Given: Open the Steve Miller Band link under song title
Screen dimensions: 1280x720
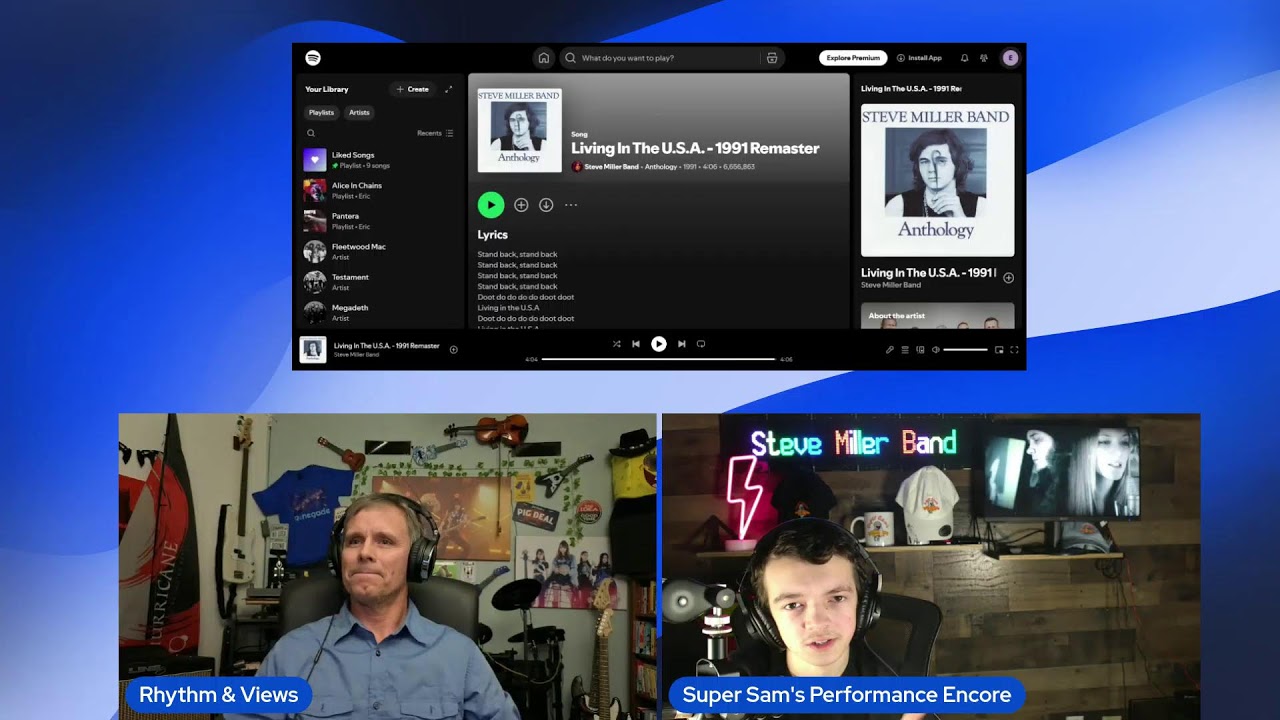Looking at the screenshot, I should 611,167.
